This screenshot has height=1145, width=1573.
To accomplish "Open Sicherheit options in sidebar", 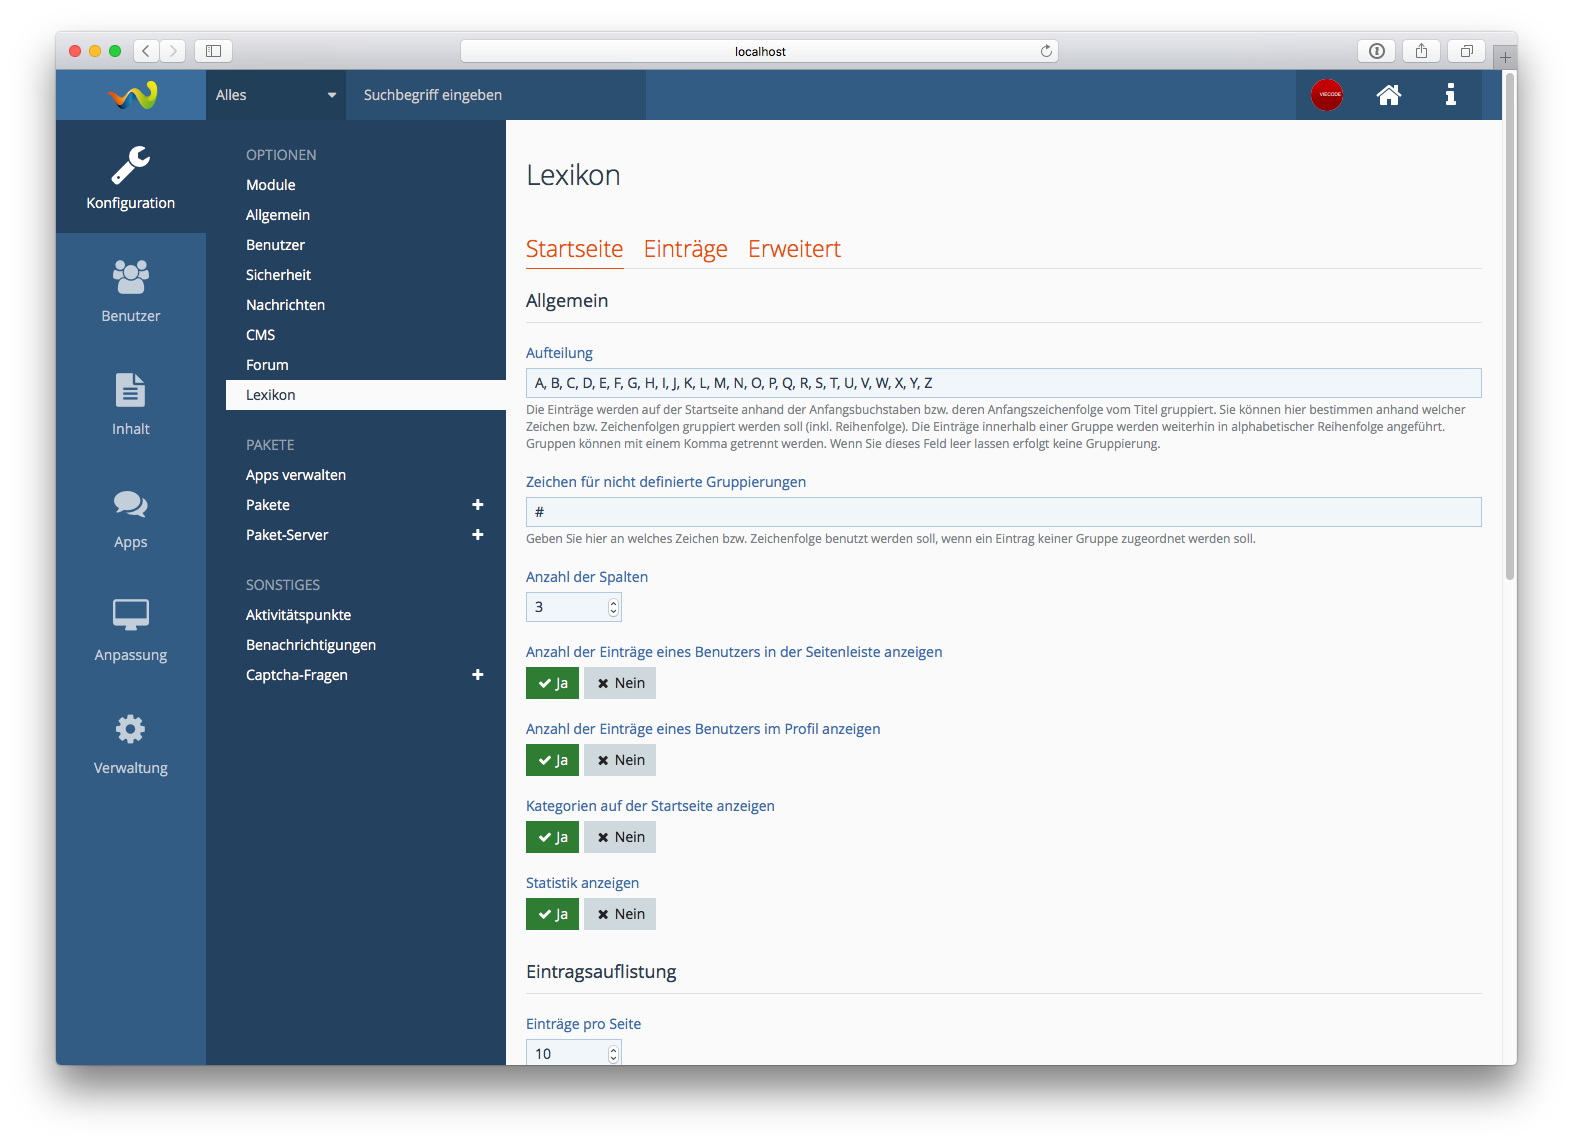I will click(278, 275).
